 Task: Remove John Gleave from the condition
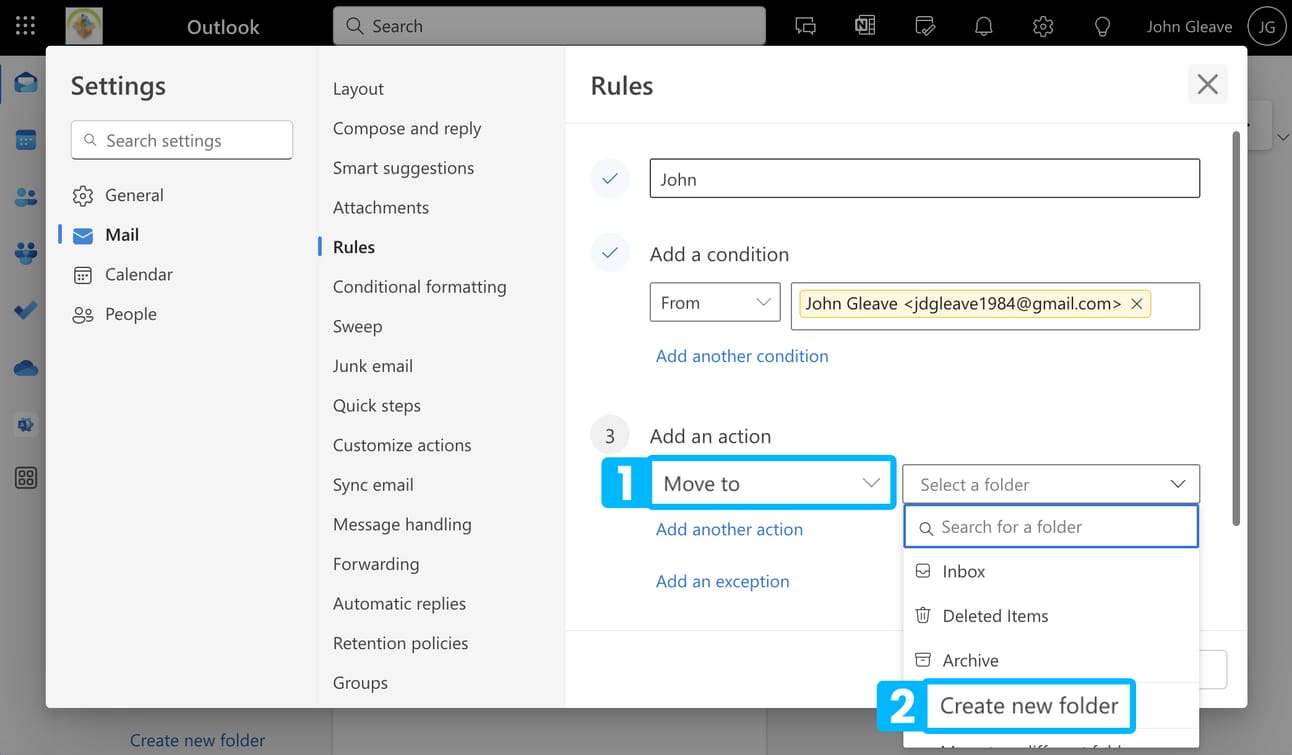(1137, 304)
